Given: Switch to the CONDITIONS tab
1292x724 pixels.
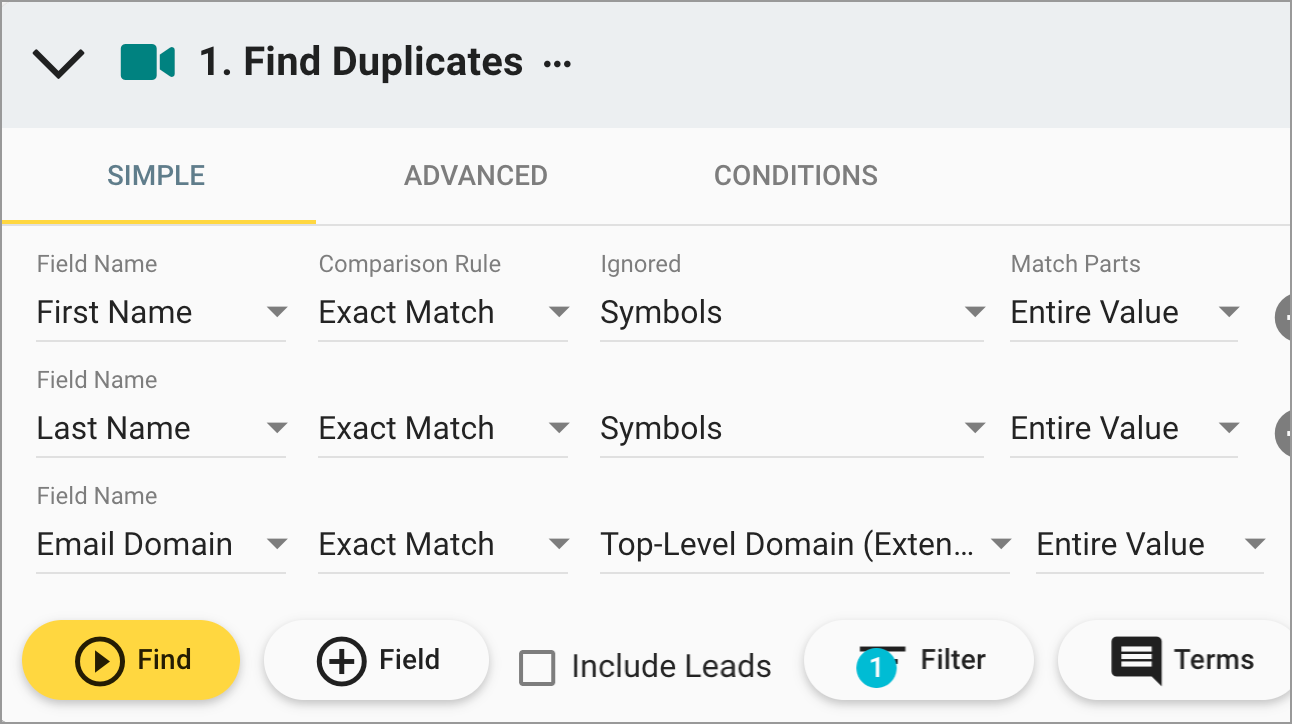Looking at the screenshot, I should tap(795, 175).
